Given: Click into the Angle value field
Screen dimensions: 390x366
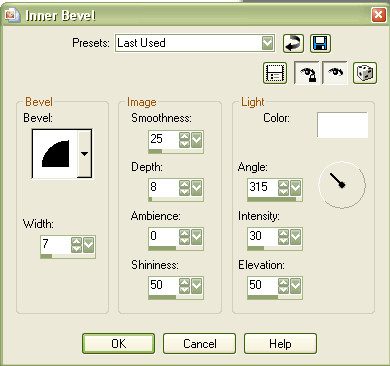Looking at the screenshot, I should tap(263, 188).
